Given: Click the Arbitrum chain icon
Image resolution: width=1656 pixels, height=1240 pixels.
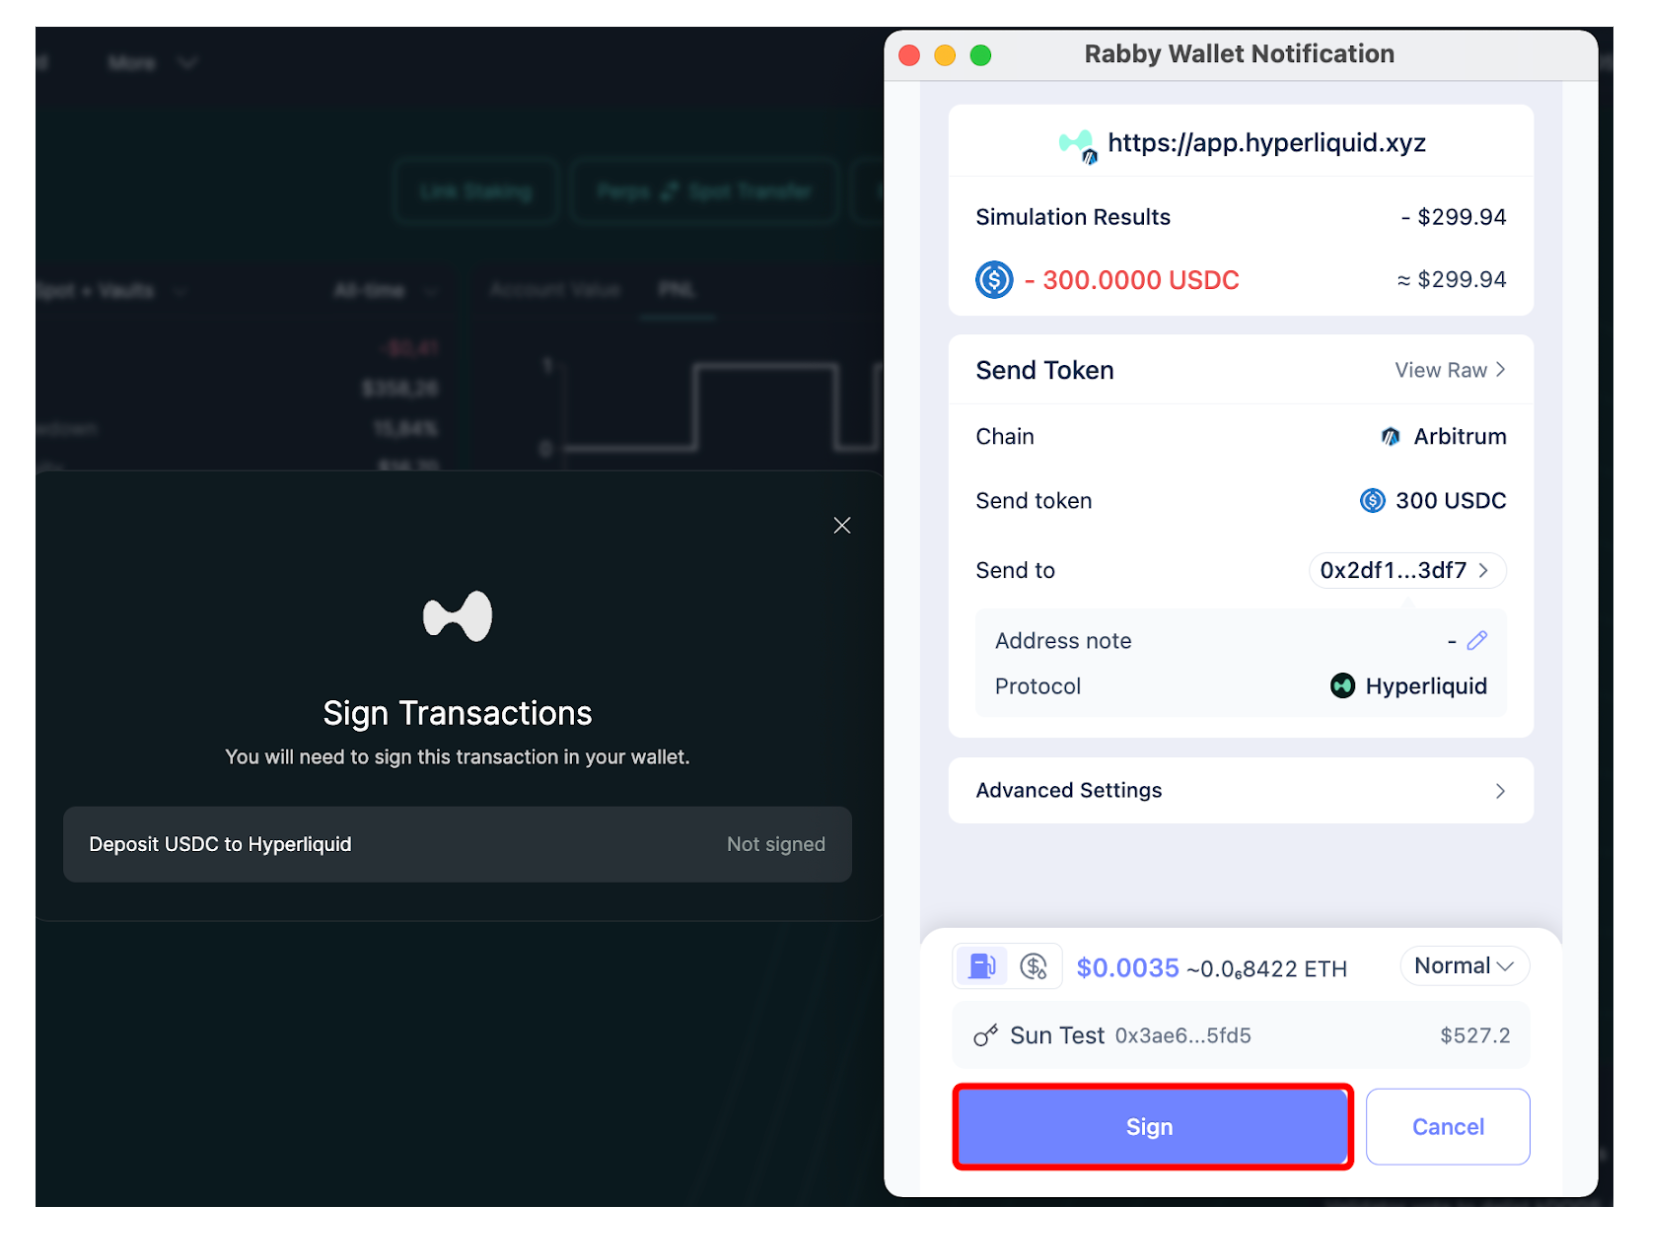Looking at the screenshot, I should (1390, 437).
